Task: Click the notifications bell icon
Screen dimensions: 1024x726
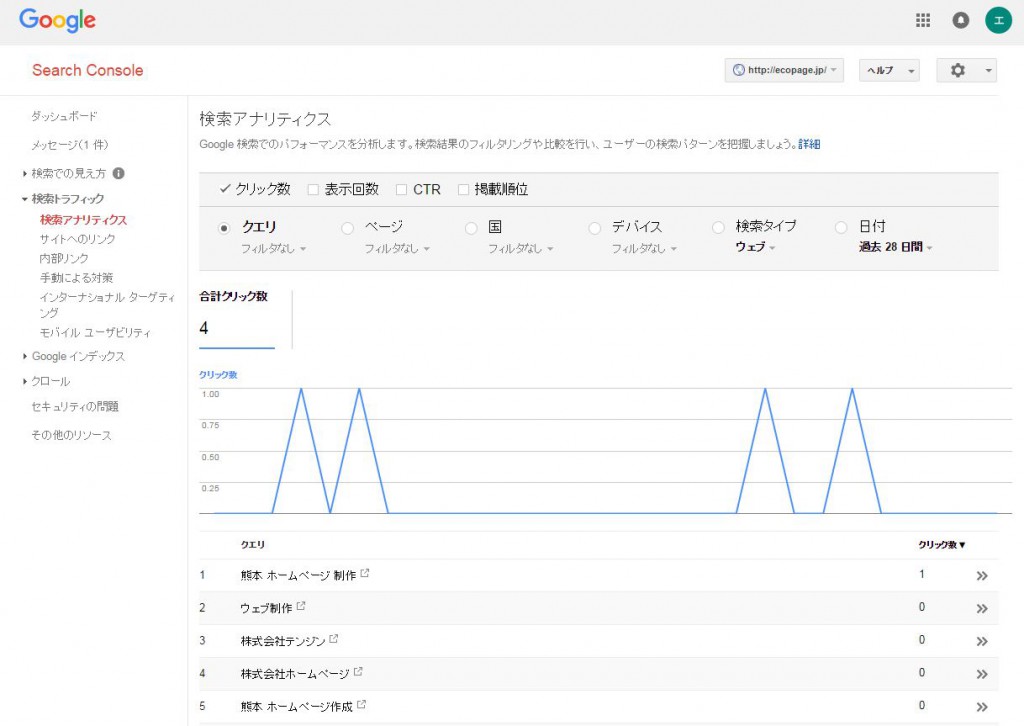Action: point(960,20)
